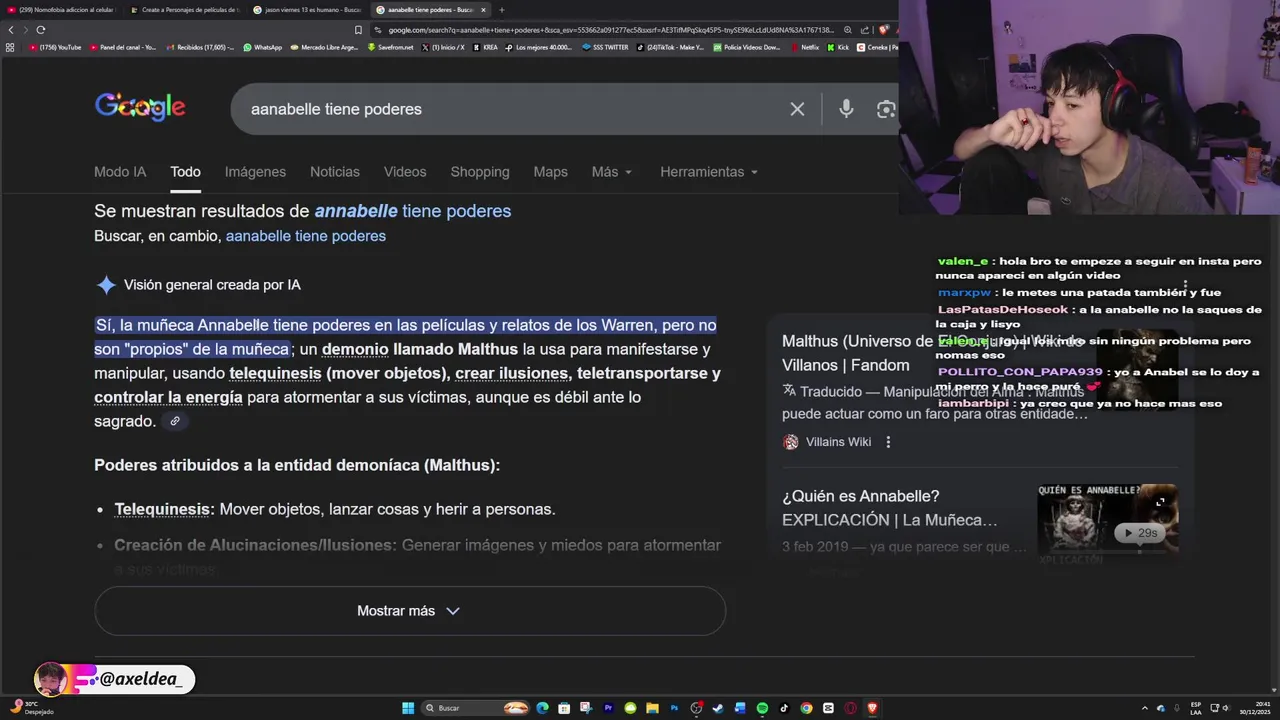Switch to Brave browser in taskbar
1280x720 pixels.
pyautogui.click(x=872, y=708)
